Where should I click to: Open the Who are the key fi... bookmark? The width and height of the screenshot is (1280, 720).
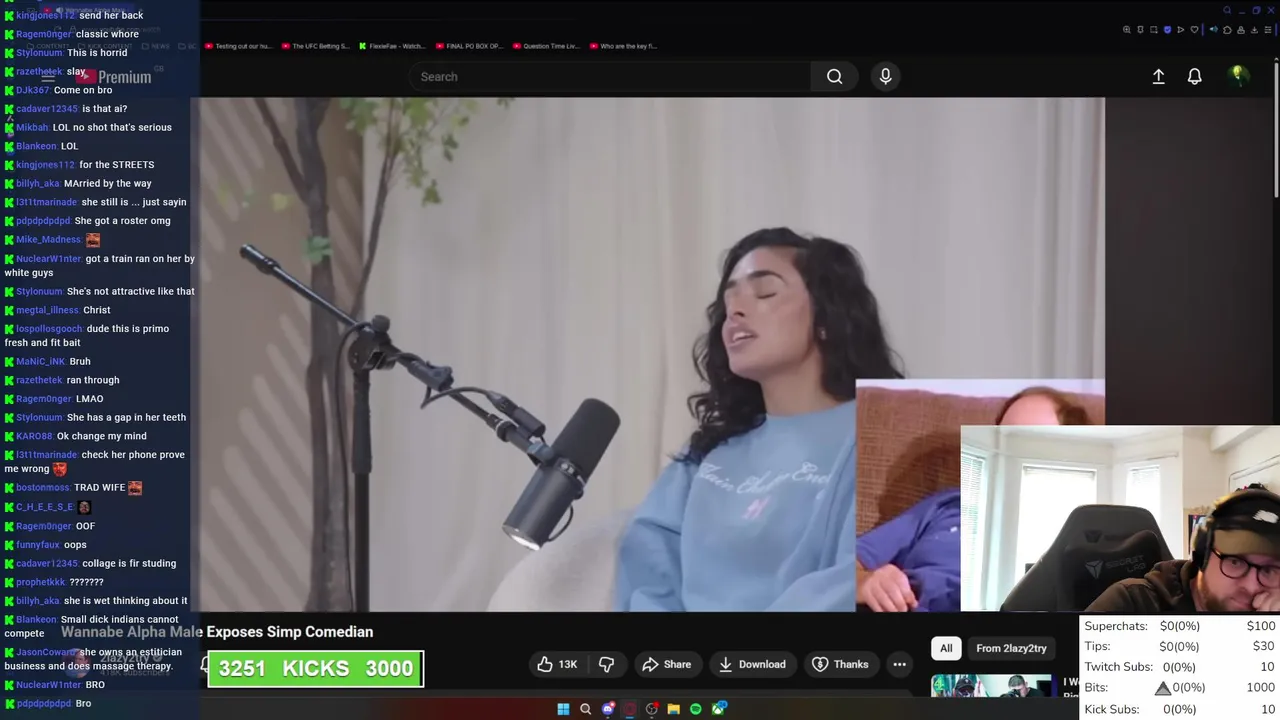pyautogui.click(x=623, y=46)
